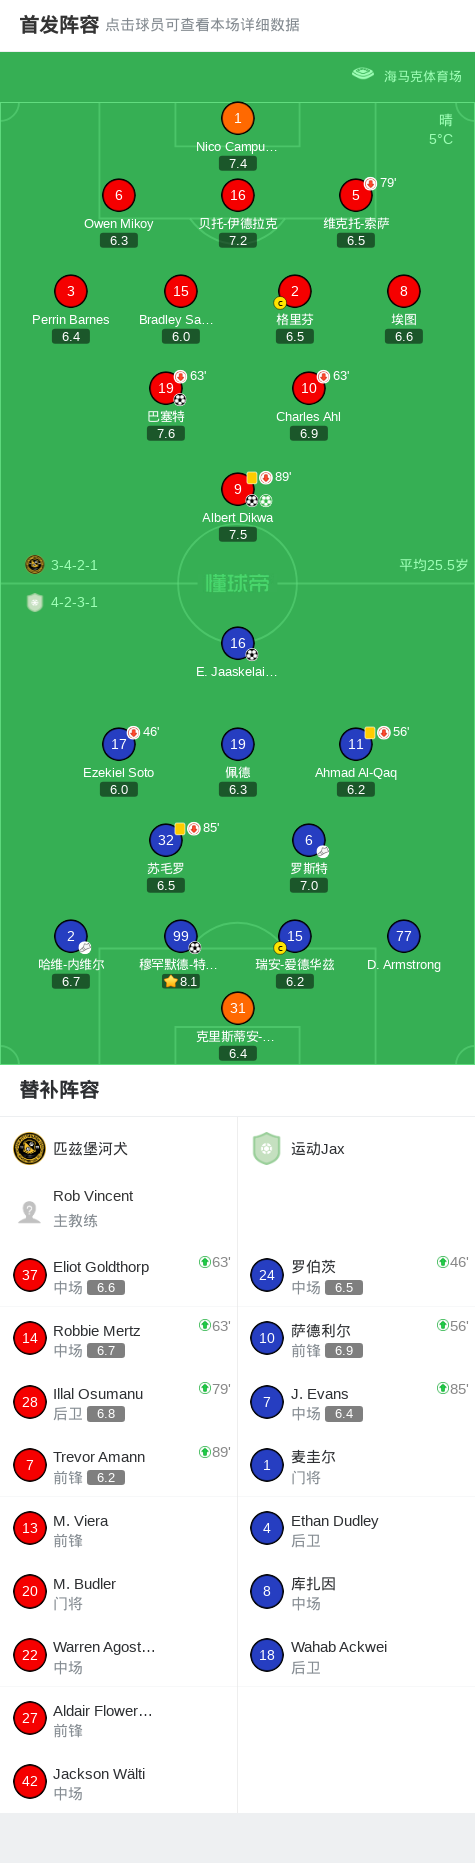
Task: Tap the stadium icon beside 海马克体育场
Action: (x=362, y=74)
